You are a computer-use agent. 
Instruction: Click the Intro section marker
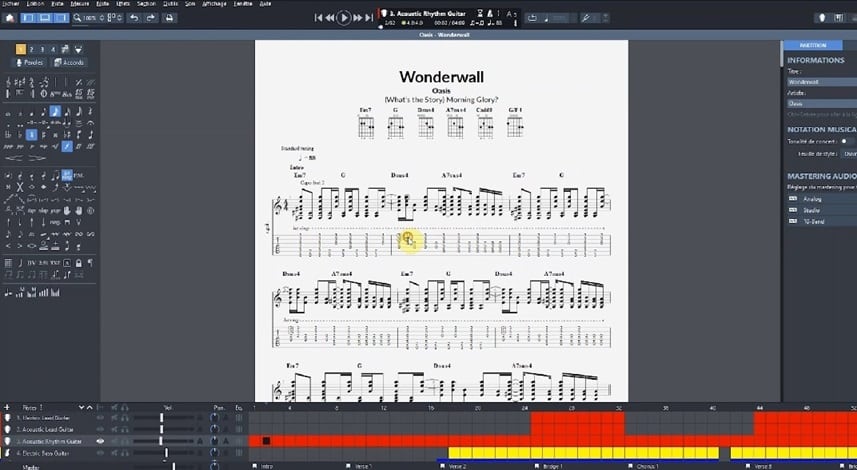point(263,466)
